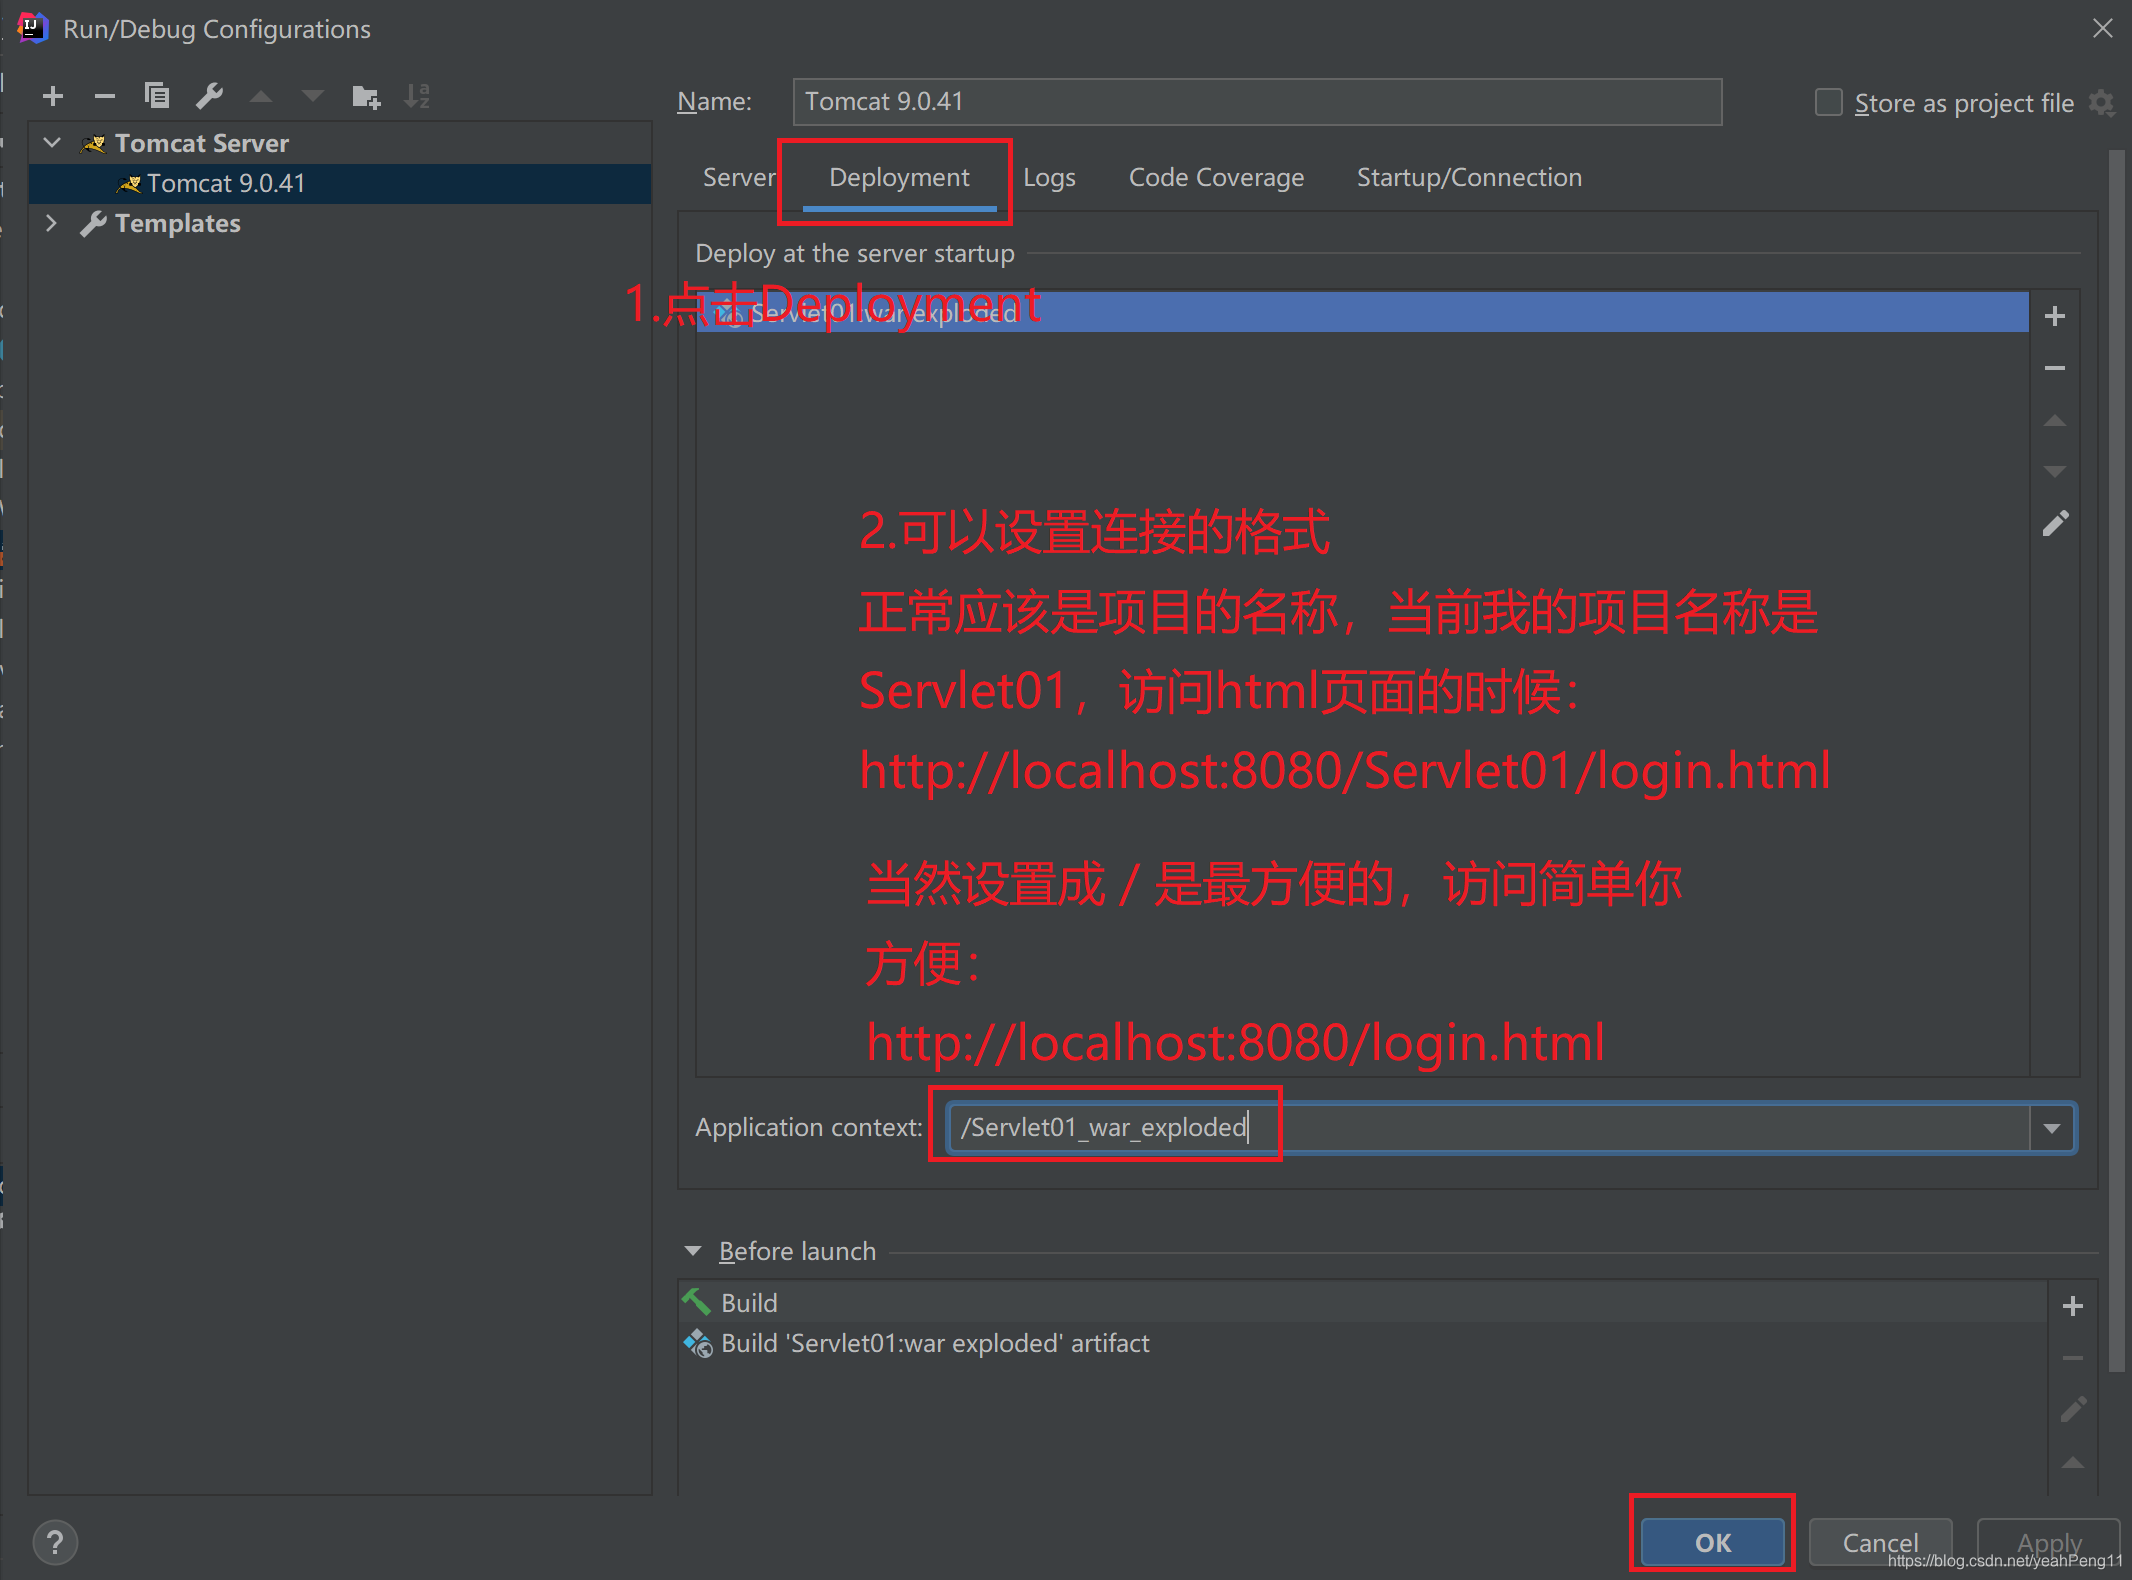Click dialog vertical scrollbar on right
This screenshot has width=2132, height=1580.
2116,760
